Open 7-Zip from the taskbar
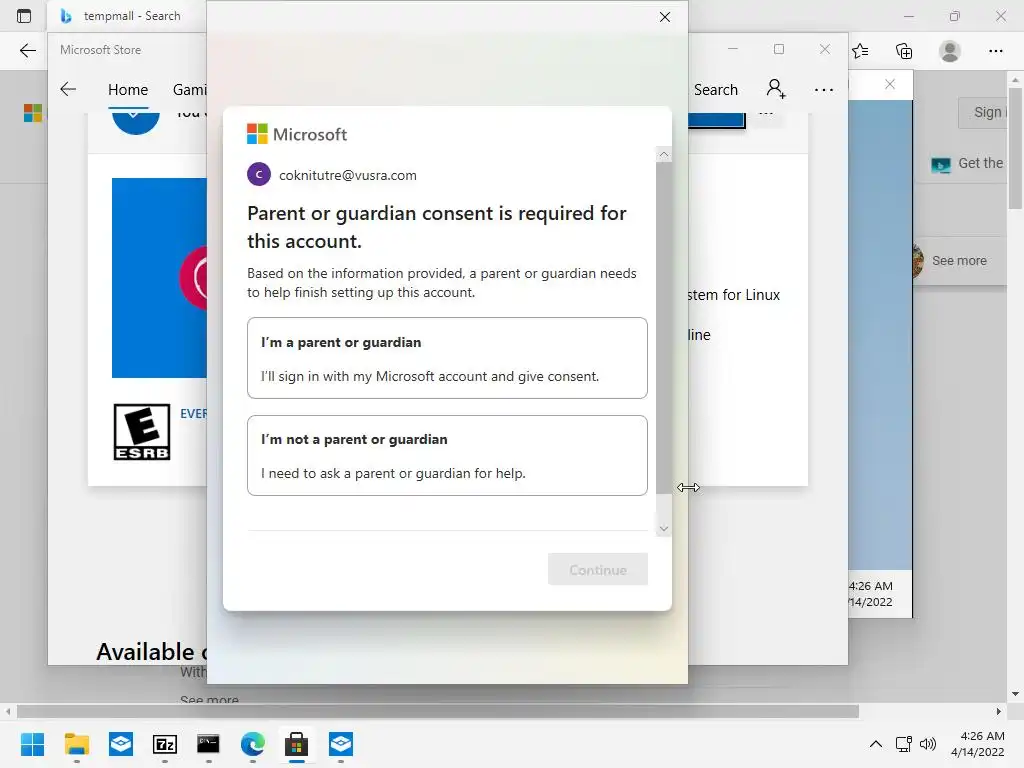 pyautogui.click(x=165, y=744)
